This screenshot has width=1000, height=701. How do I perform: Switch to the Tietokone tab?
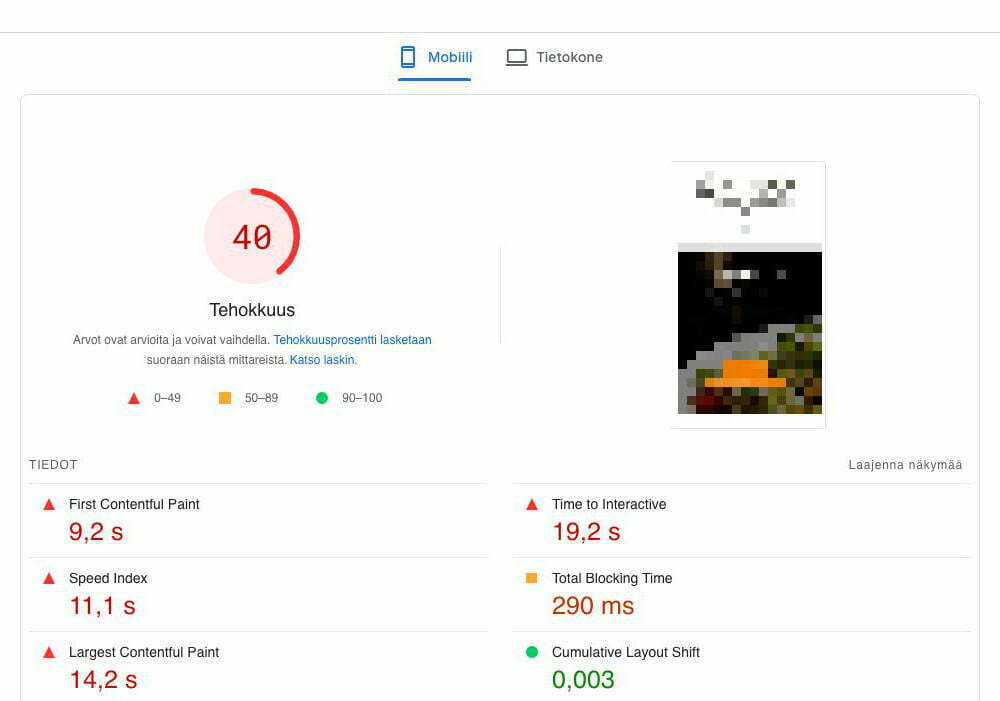click(x=554, y=57)
